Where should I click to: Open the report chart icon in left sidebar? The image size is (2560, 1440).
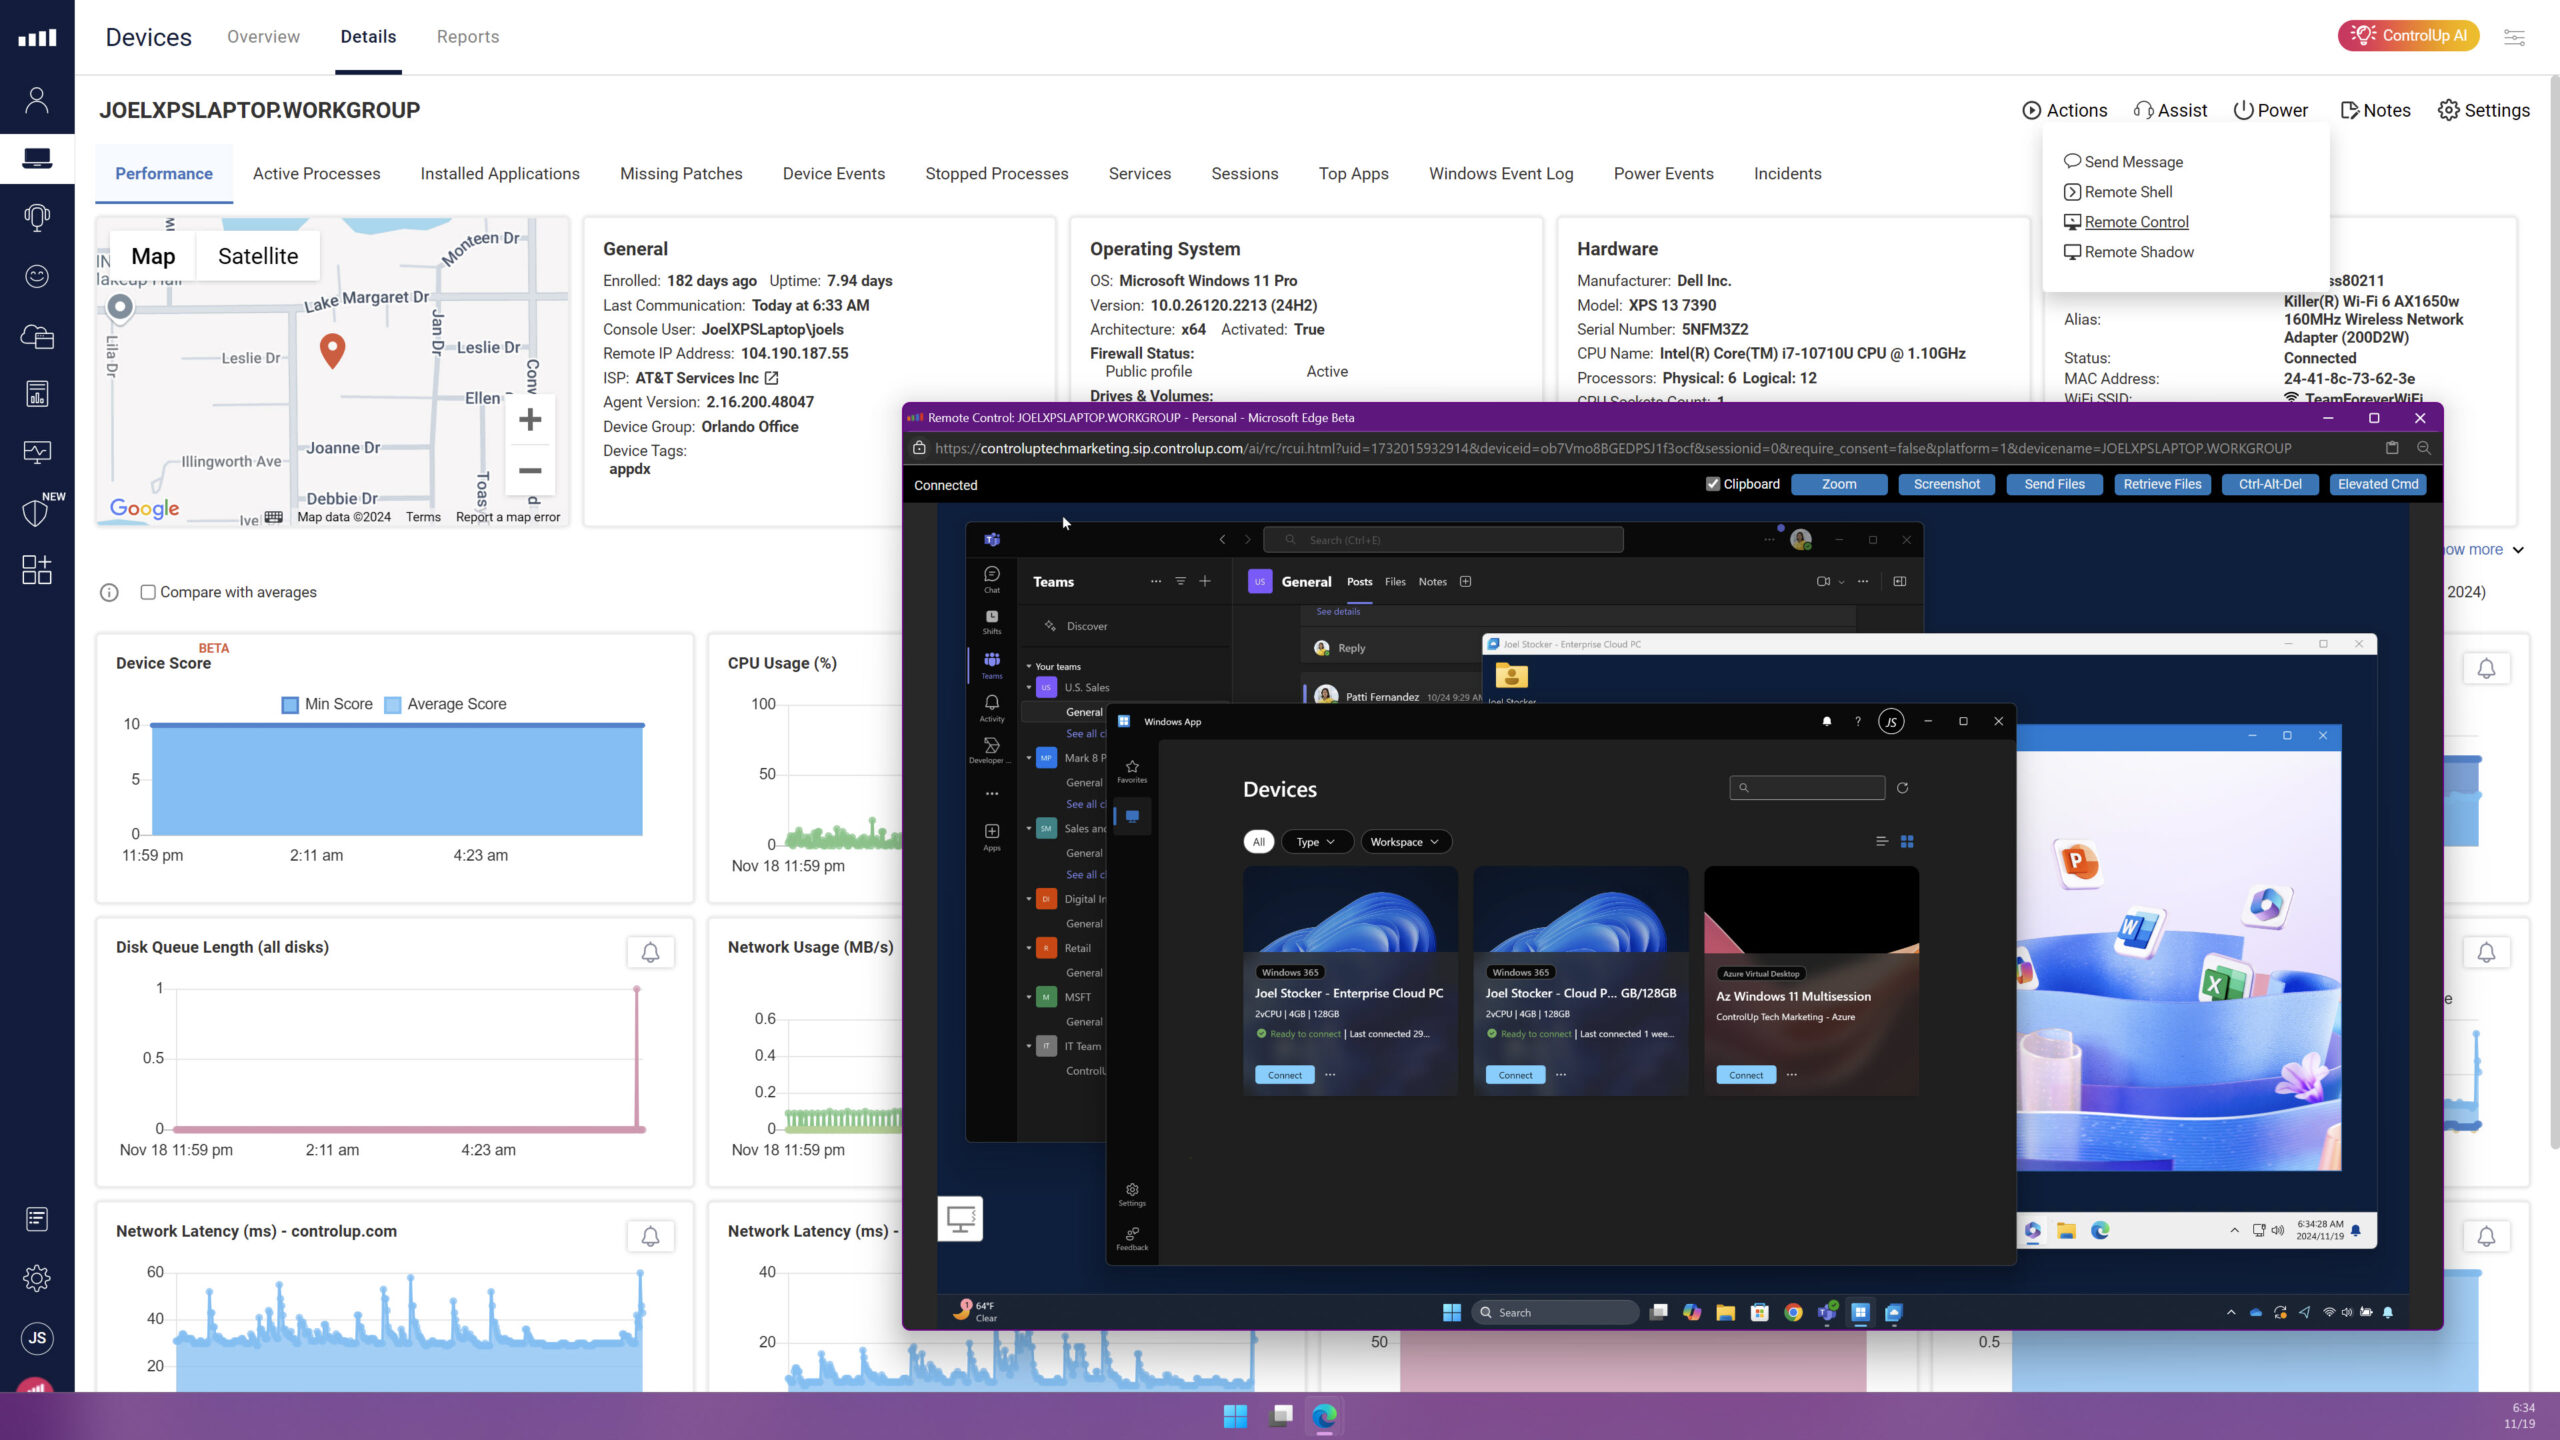[x=37, y=394]
